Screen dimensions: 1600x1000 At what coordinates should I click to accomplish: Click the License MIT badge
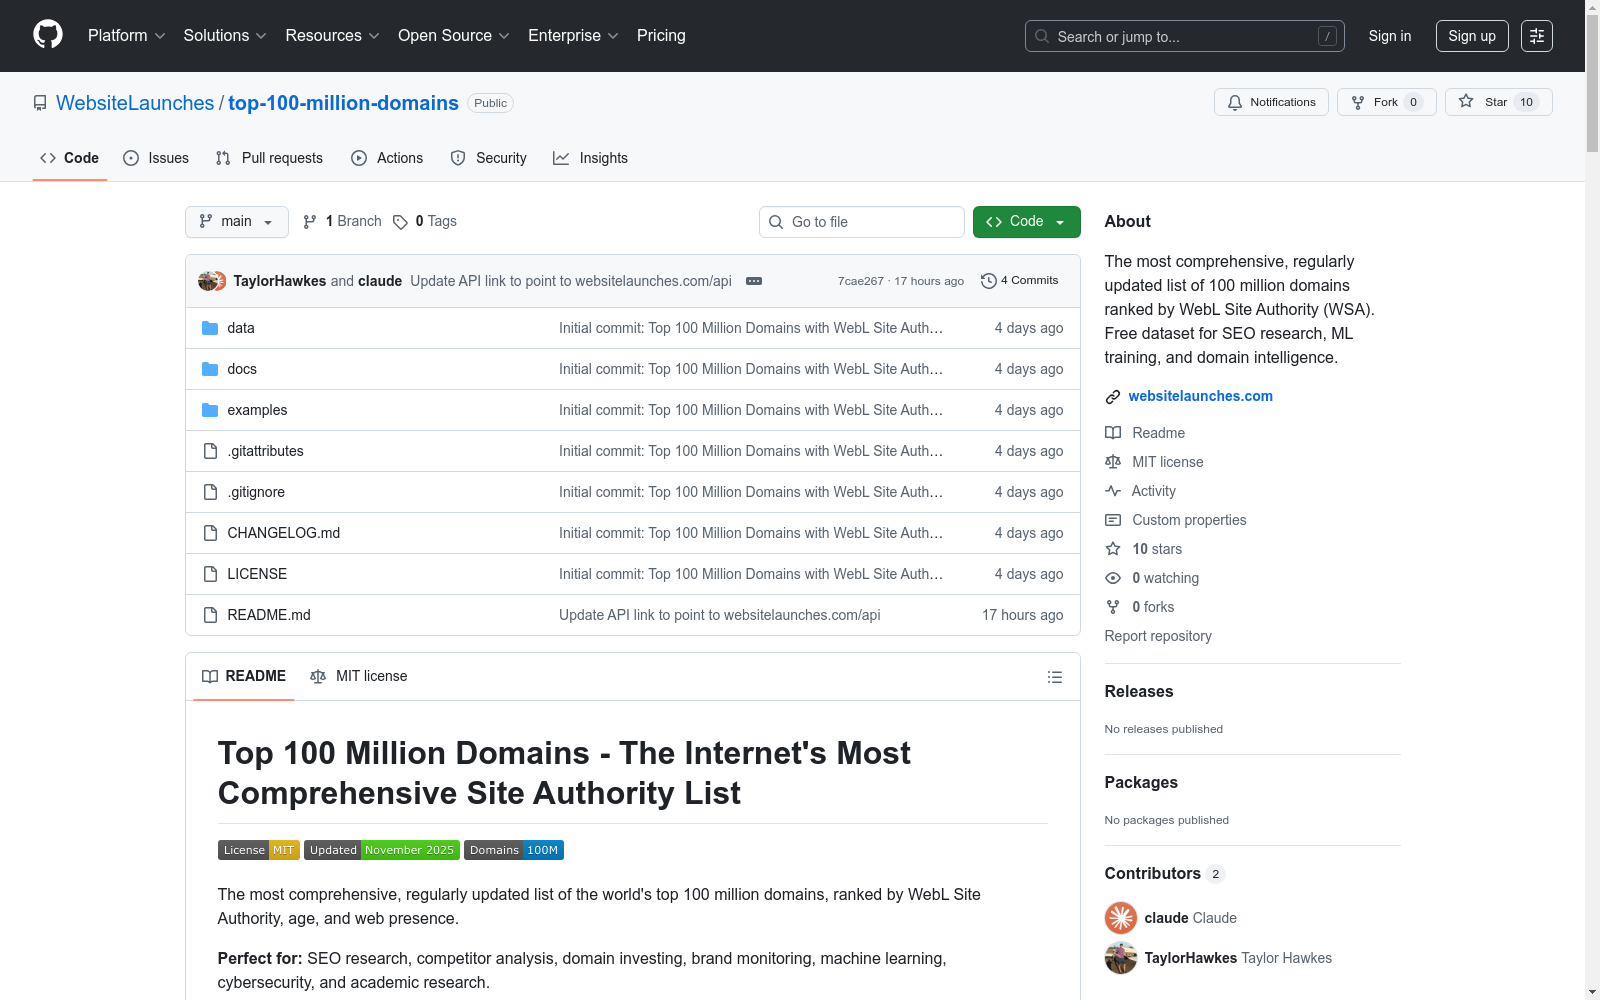click(259, 850)
